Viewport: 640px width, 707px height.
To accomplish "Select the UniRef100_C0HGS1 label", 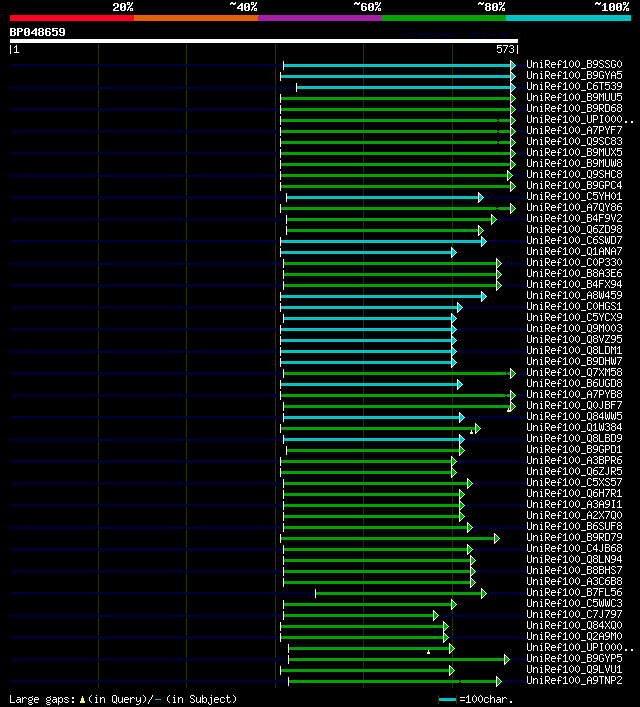I will tap(574, 306).
